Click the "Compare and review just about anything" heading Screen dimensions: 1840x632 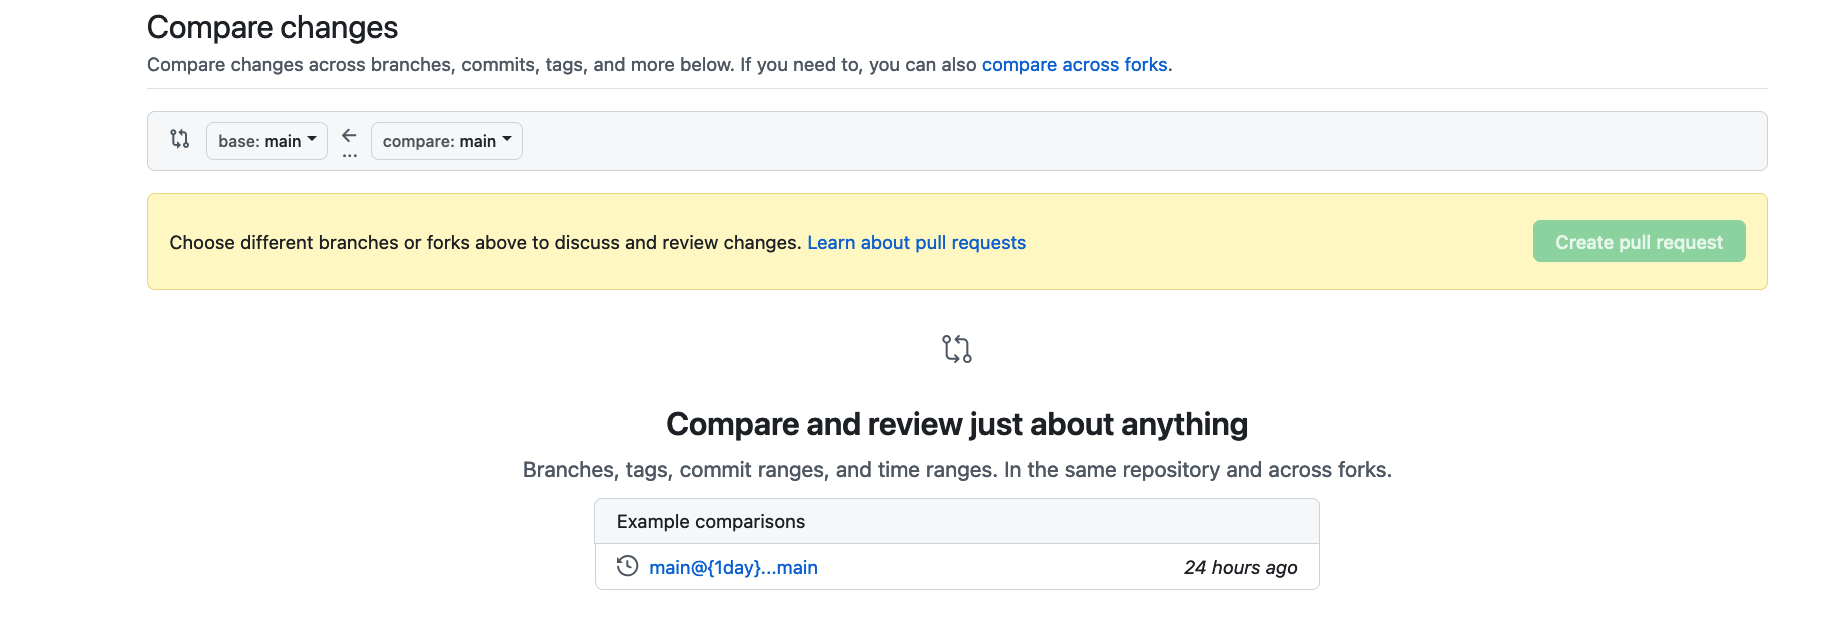[957, 425]
